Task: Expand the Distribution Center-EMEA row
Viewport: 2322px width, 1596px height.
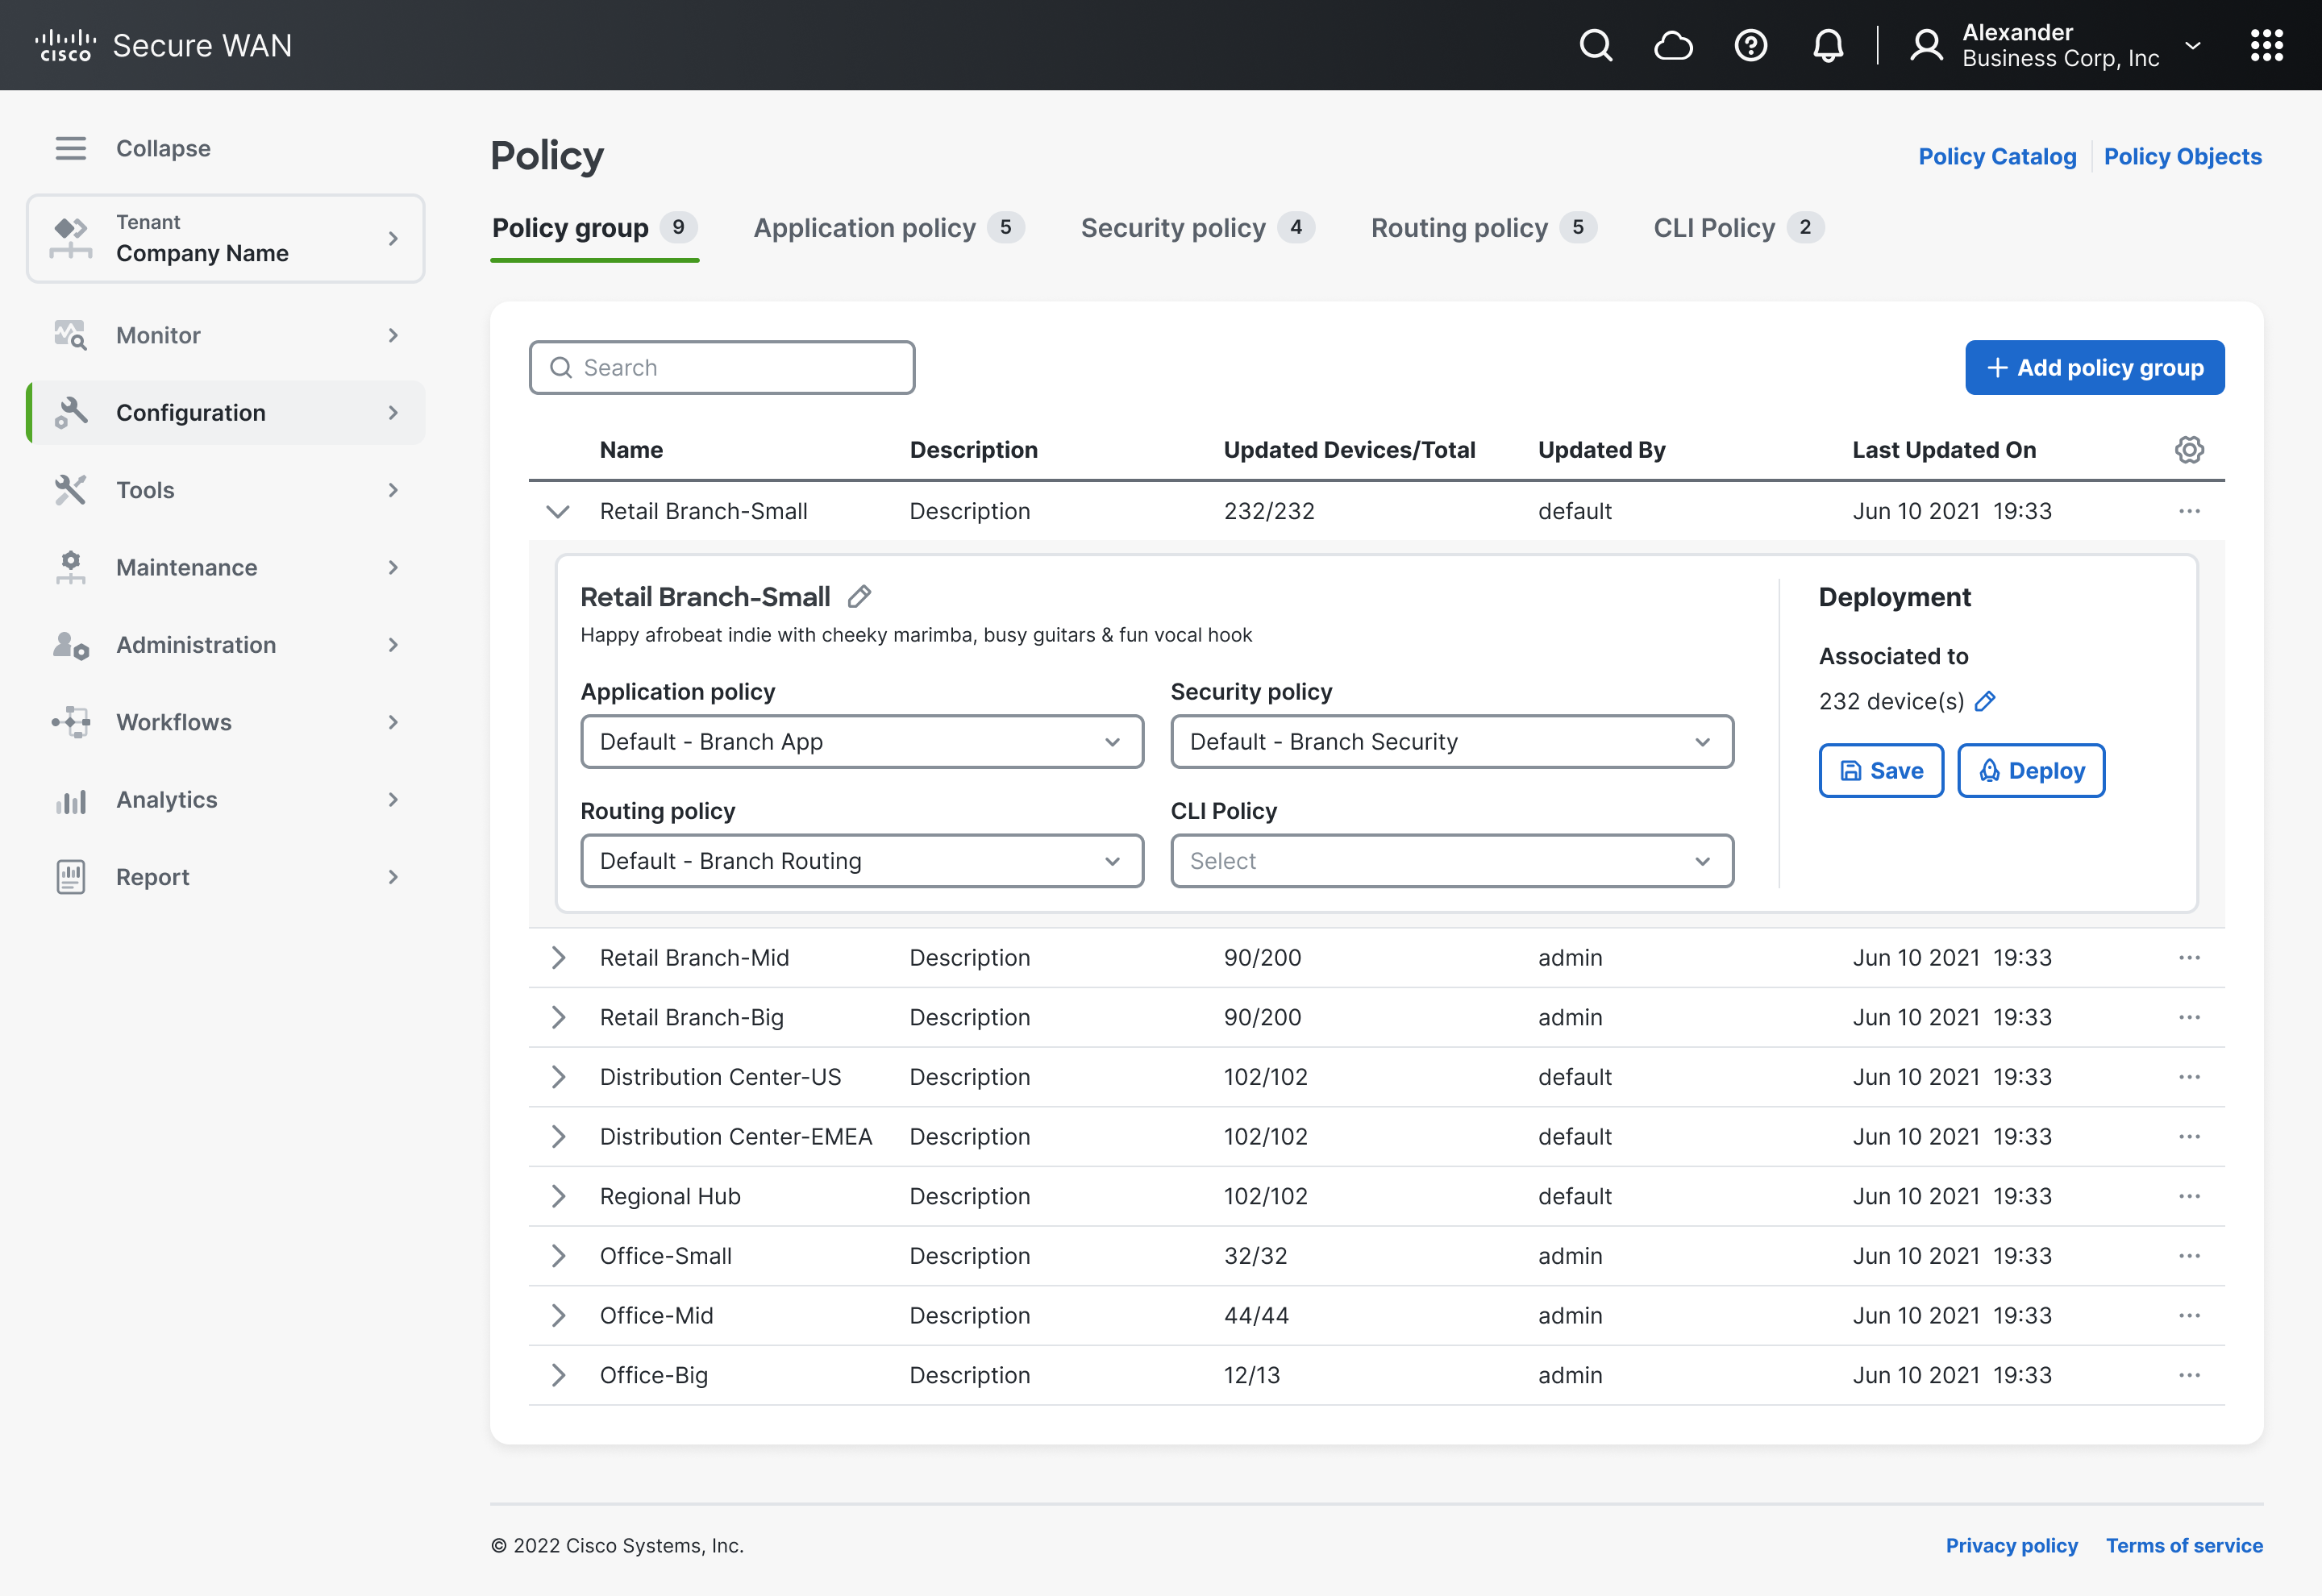Action: [558, 1137]
